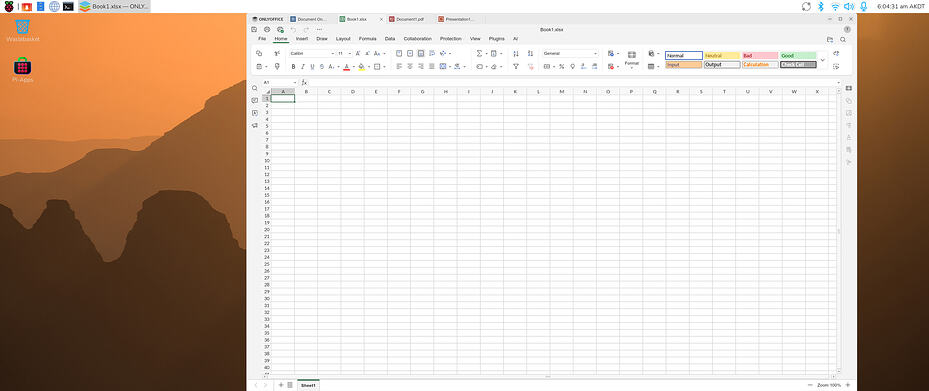Apply the Input cell style
Image resolution: width=929 pixels, height=391 pixels.
coord(684,65)
